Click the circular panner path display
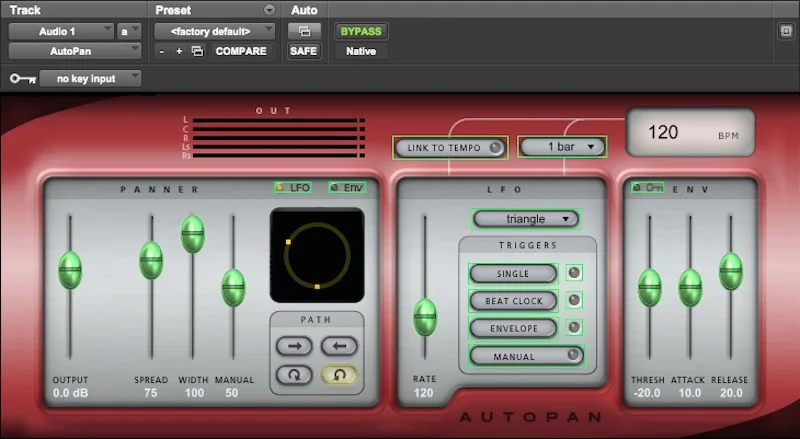Viewport: 800px width, 439px height. (317, 255)
